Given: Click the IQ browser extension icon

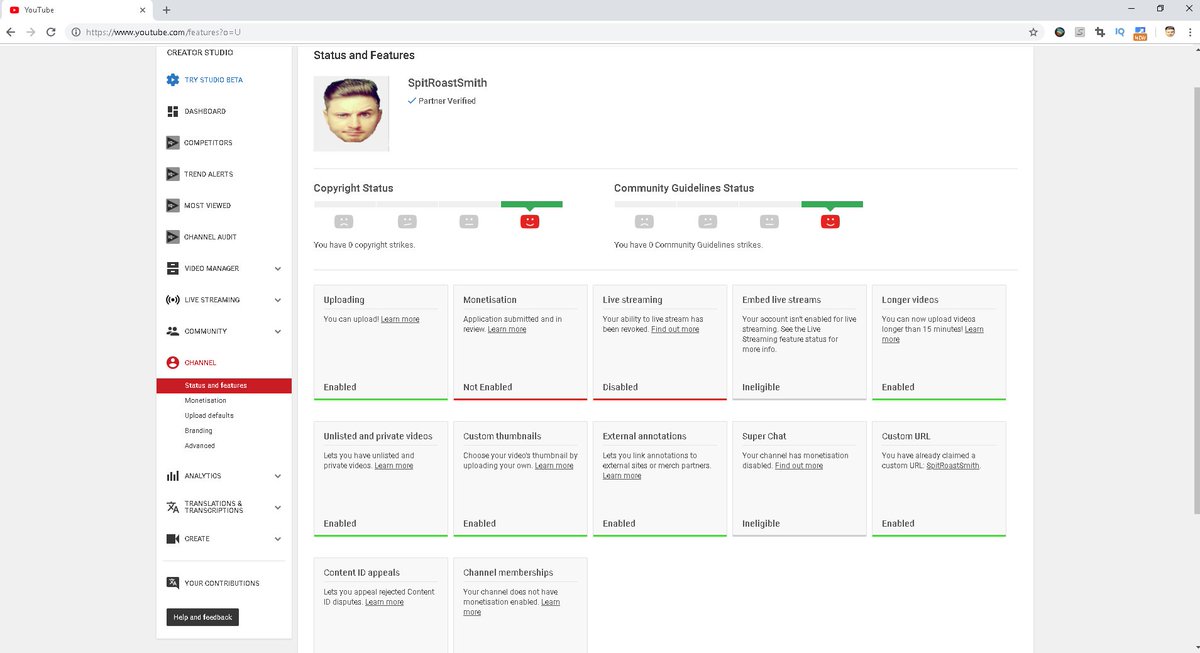Looking at the screenshot, I should coord(1120,32).
